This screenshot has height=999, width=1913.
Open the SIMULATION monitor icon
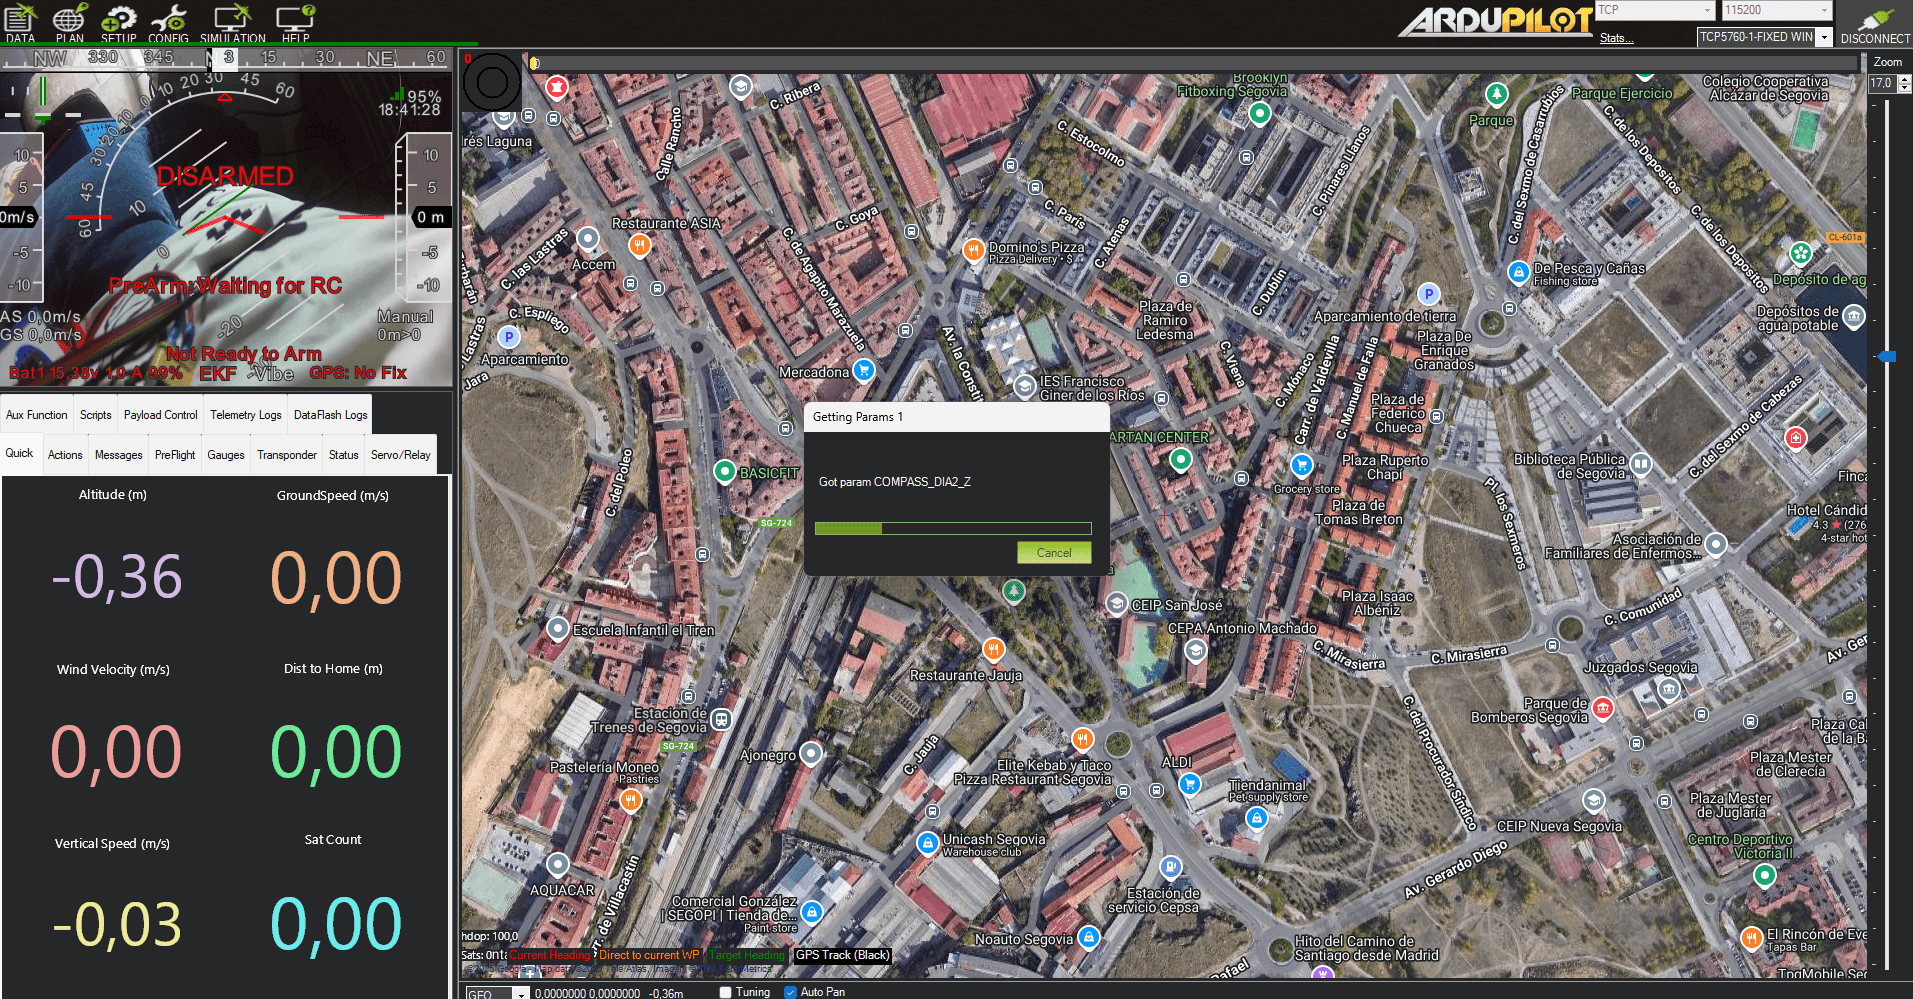232,22
